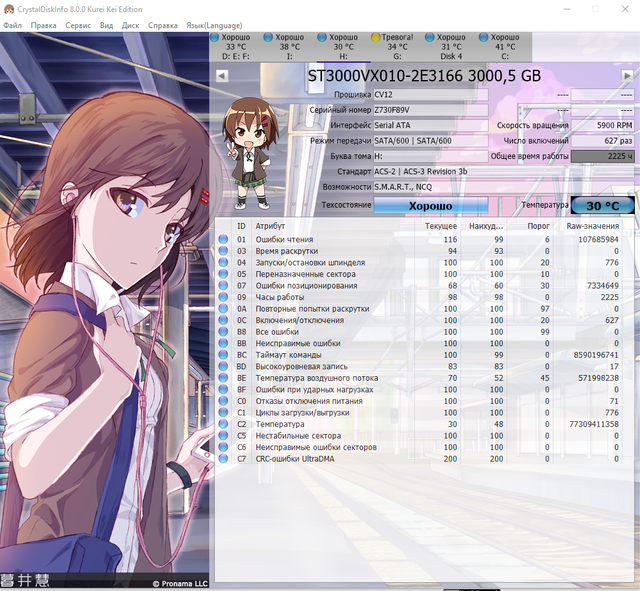Select disk I: at 38 °C
This screenshot has width=640, height=591.
point(290,47)
